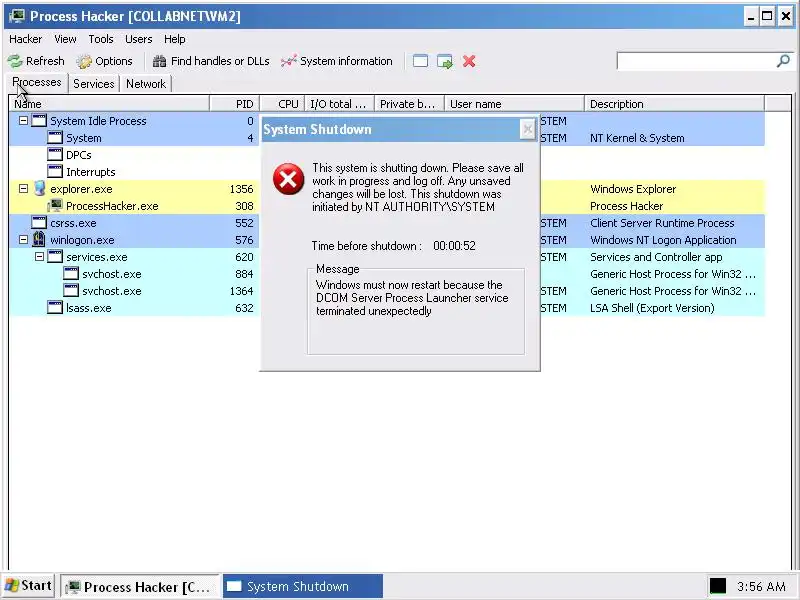This screenshot has height=600, width=800.
Task: Click PID 1356 cell
Action: pyautogui.click(x=241, y=189)
